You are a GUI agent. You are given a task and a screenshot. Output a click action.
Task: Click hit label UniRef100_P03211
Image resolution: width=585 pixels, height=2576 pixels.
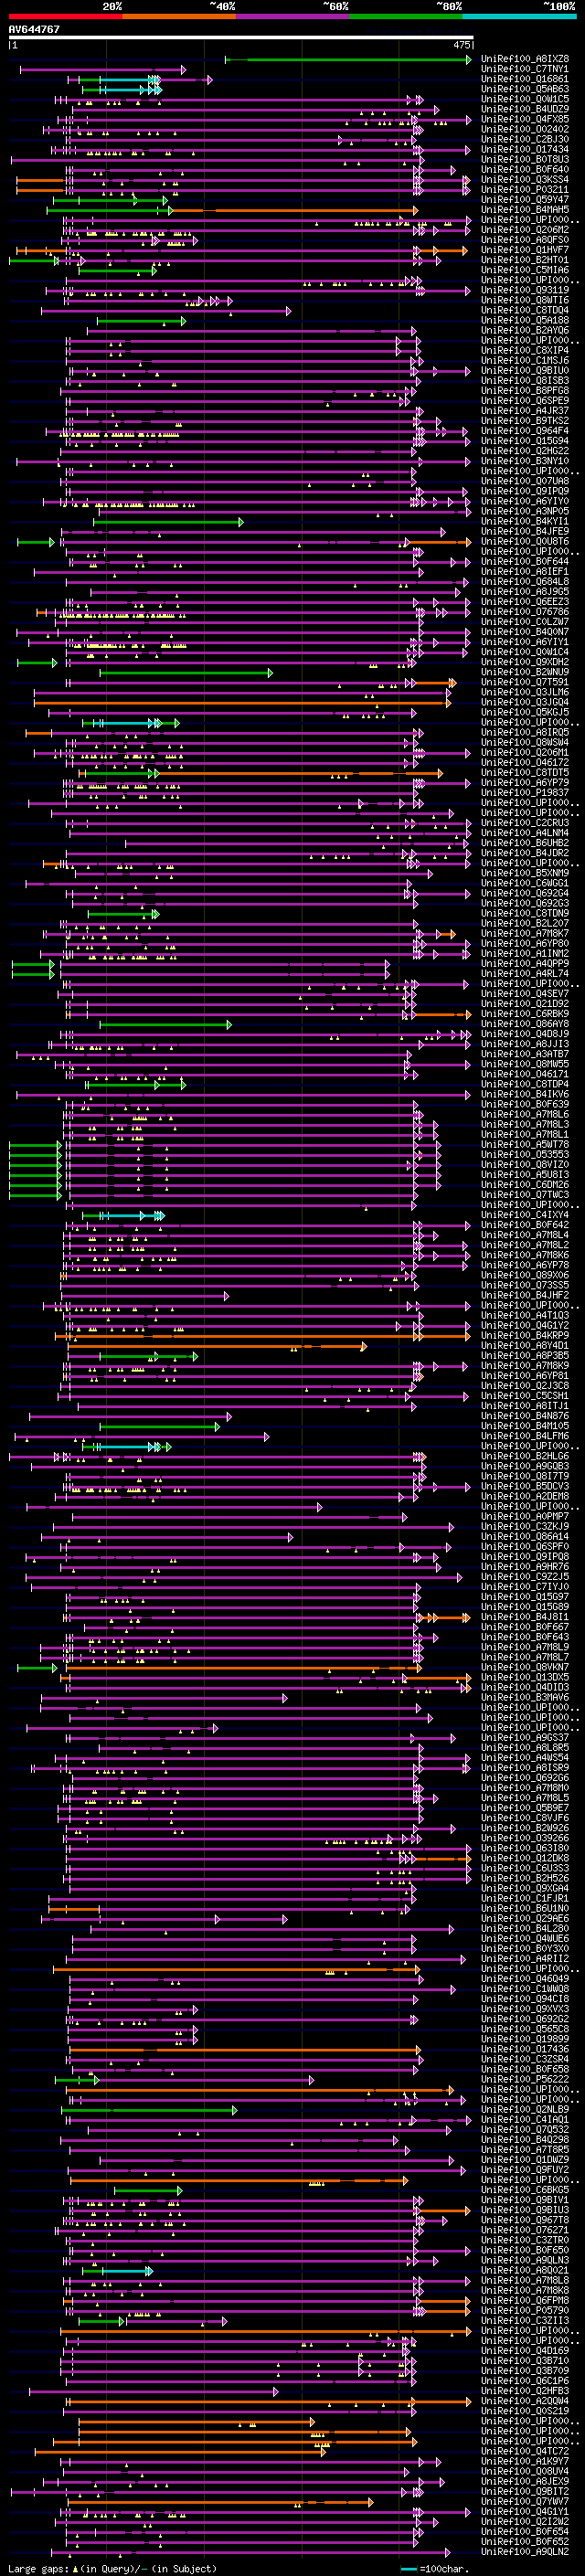525,189
